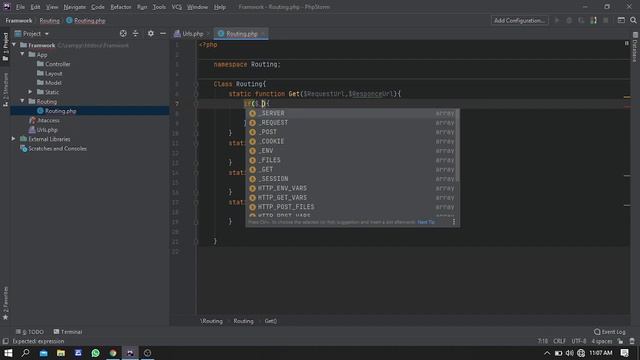Click the Next Tip link in completion popup
This screenshot has height=360, width=640.
click(x=426, y=222)
